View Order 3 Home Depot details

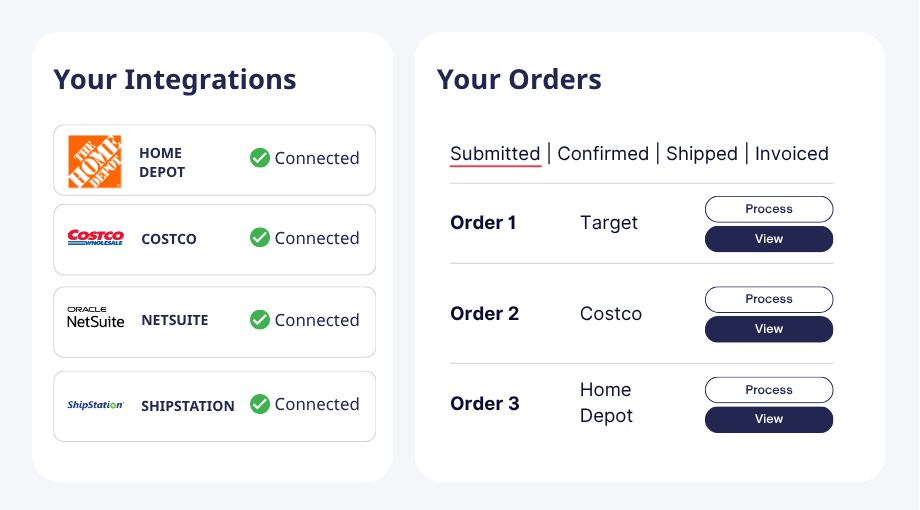[769, 419]
